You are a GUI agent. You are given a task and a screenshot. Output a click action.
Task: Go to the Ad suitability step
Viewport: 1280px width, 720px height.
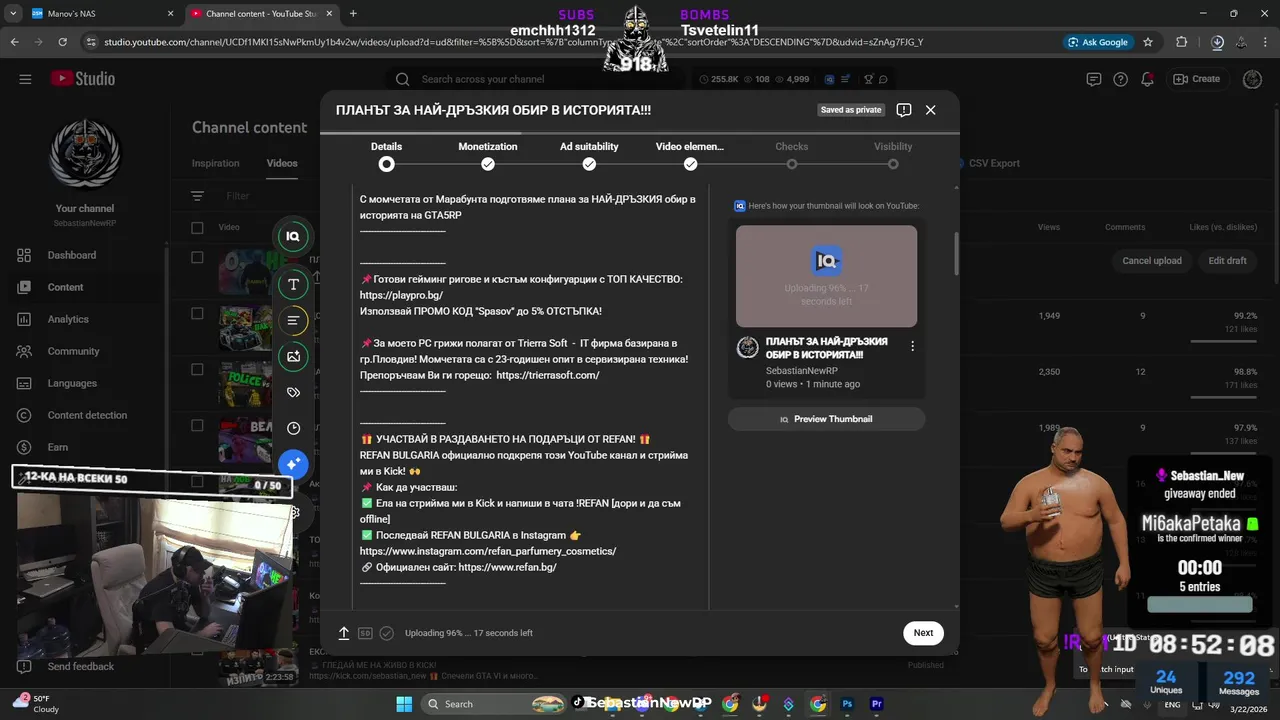(589, 155)
